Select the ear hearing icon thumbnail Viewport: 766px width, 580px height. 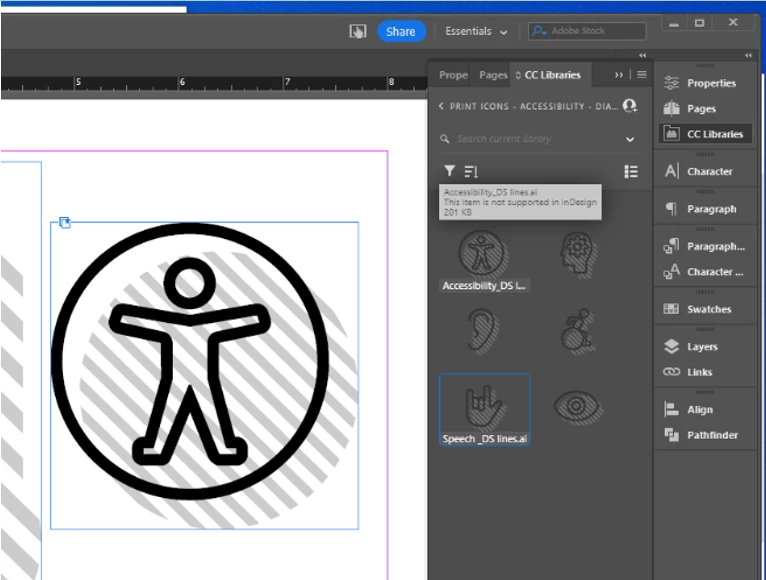click(482, 331)
